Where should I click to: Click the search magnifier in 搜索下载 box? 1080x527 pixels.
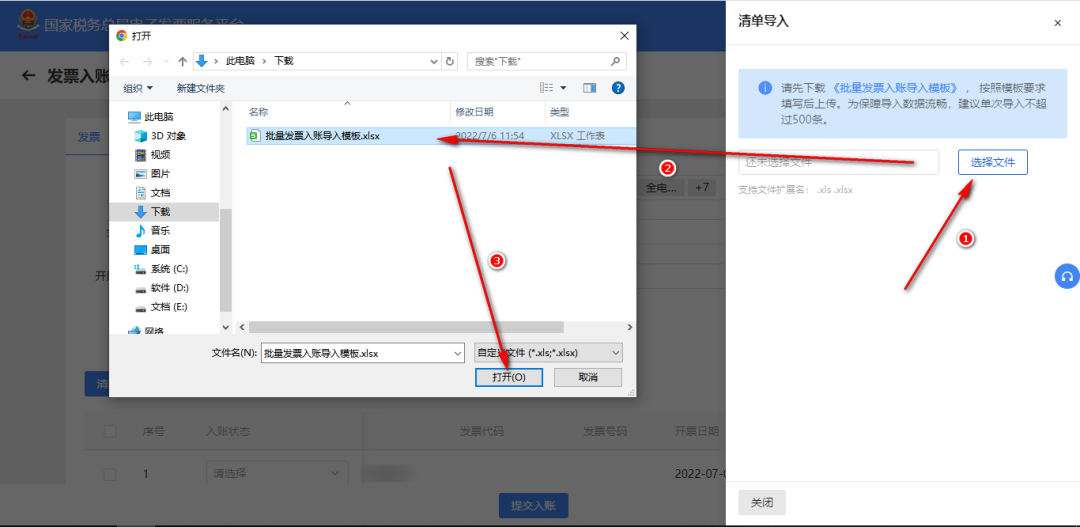(617, 61)
